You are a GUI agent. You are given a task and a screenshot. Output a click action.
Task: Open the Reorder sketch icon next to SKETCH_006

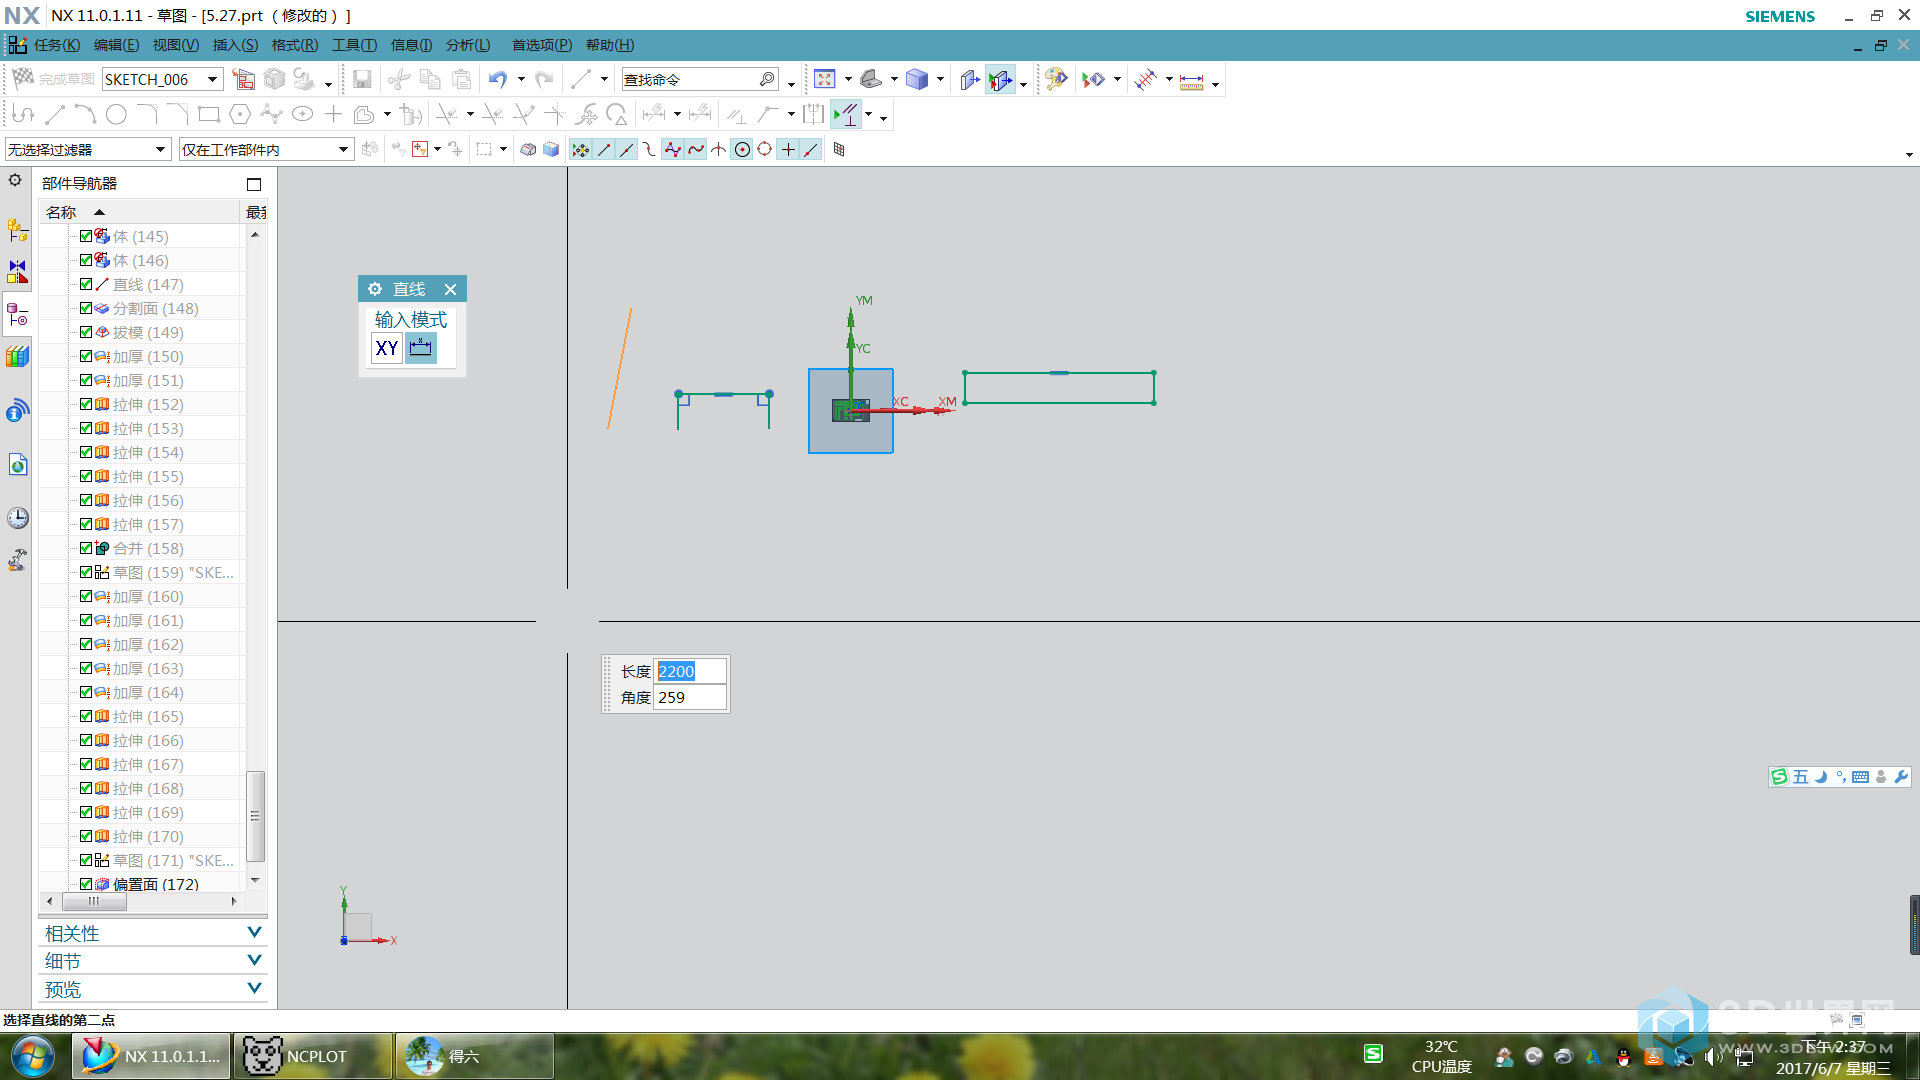pos(243,79)
